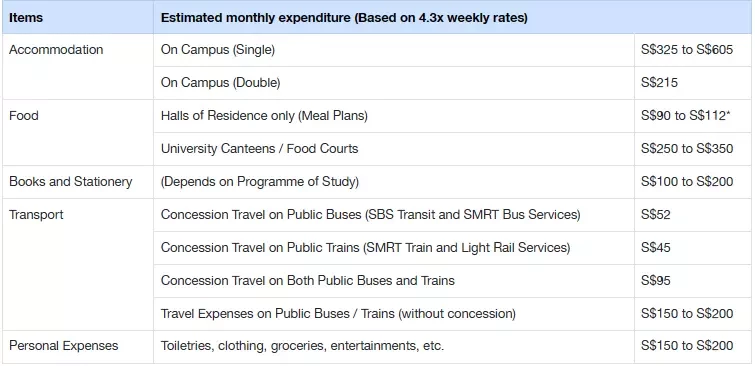Click the Books and Stationery label
This screenshot has width=755, height=366.
pos(70,182)
